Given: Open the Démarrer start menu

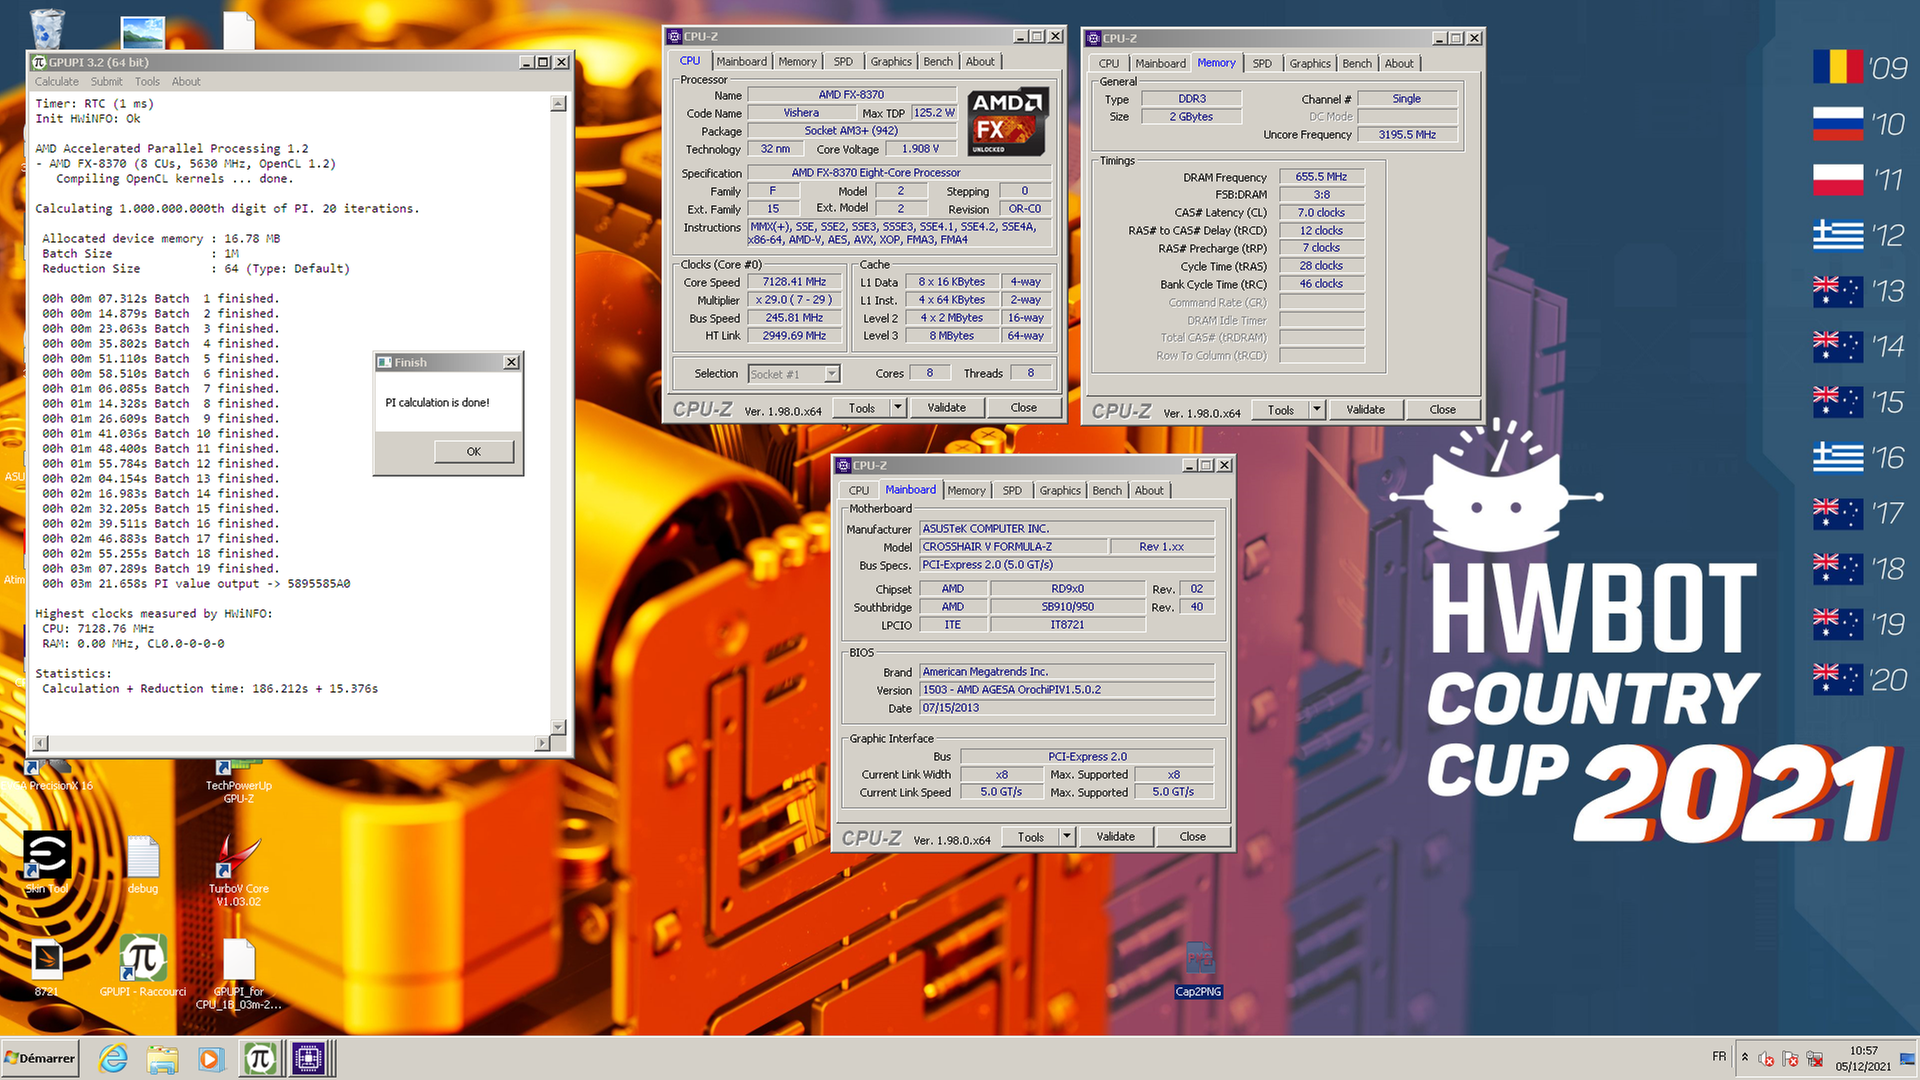Looking at the screenshot, I should pos(40,1058).
